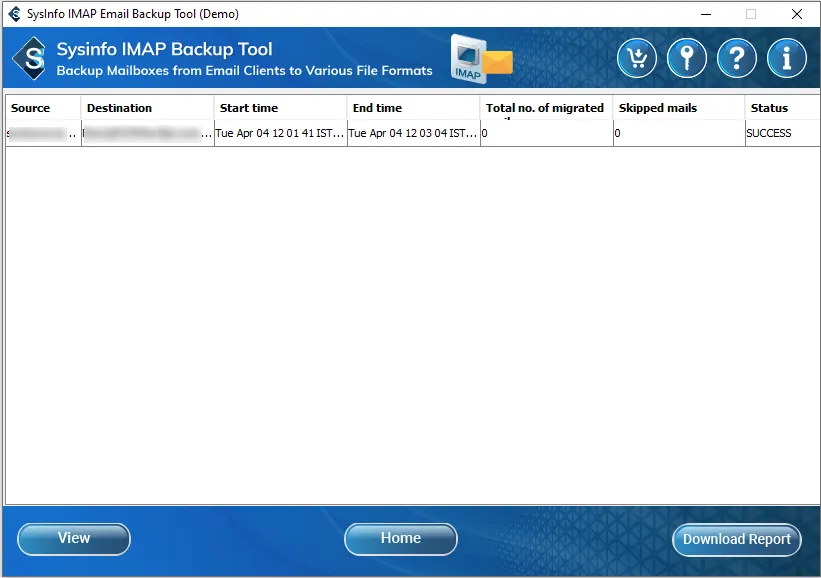Screen dimensions: 821x578
Task: Click the Destination column header
Action: coord(147,108)
